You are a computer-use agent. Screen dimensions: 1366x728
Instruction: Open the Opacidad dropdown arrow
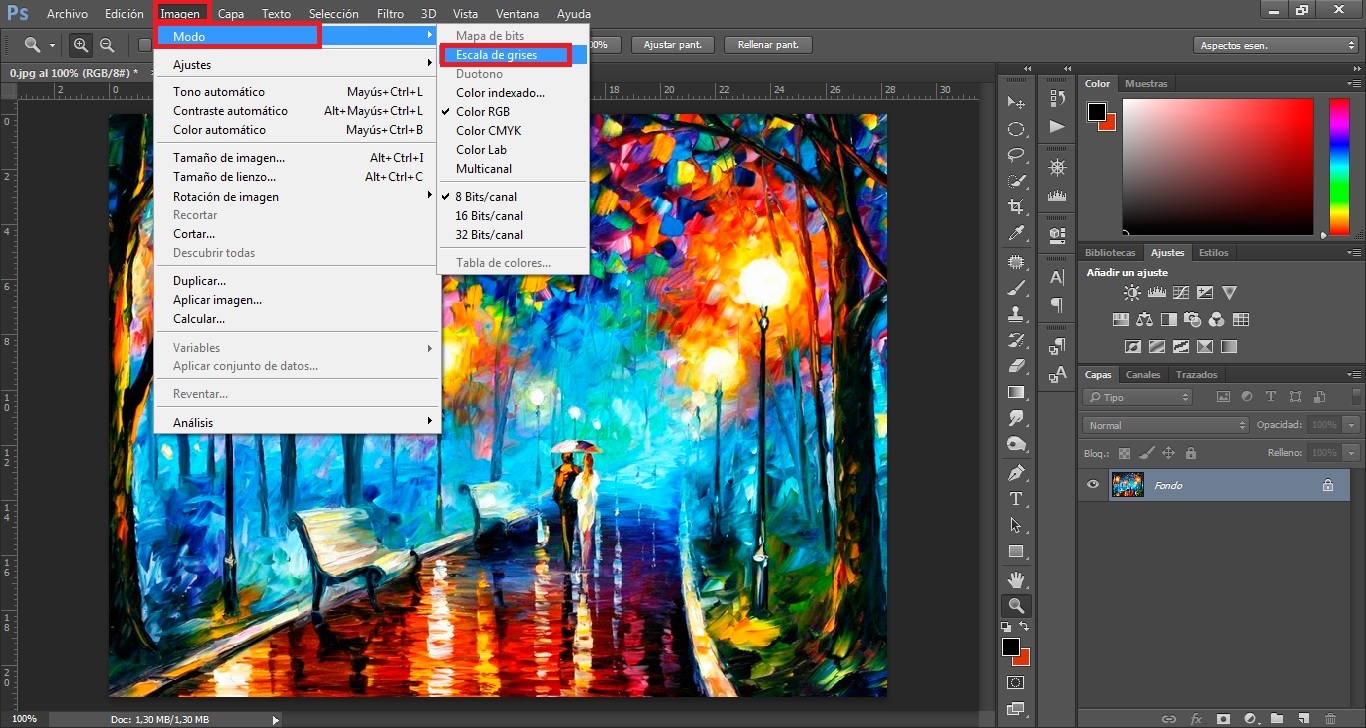[1352, 425]
